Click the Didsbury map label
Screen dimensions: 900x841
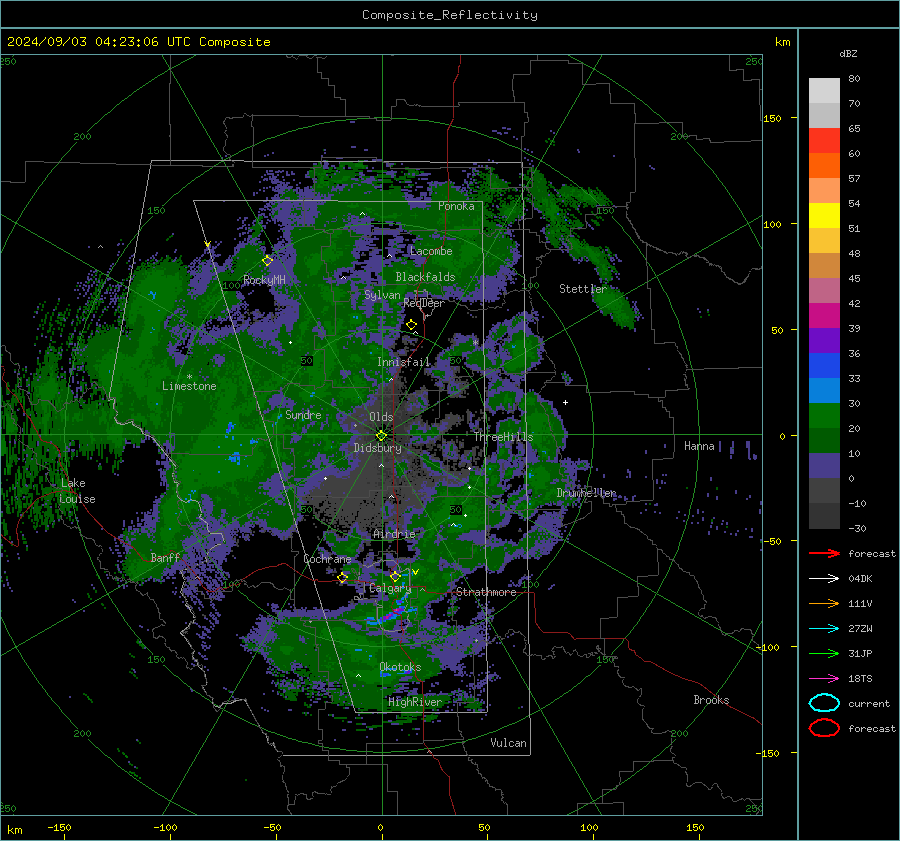click(x=377, y=448)
